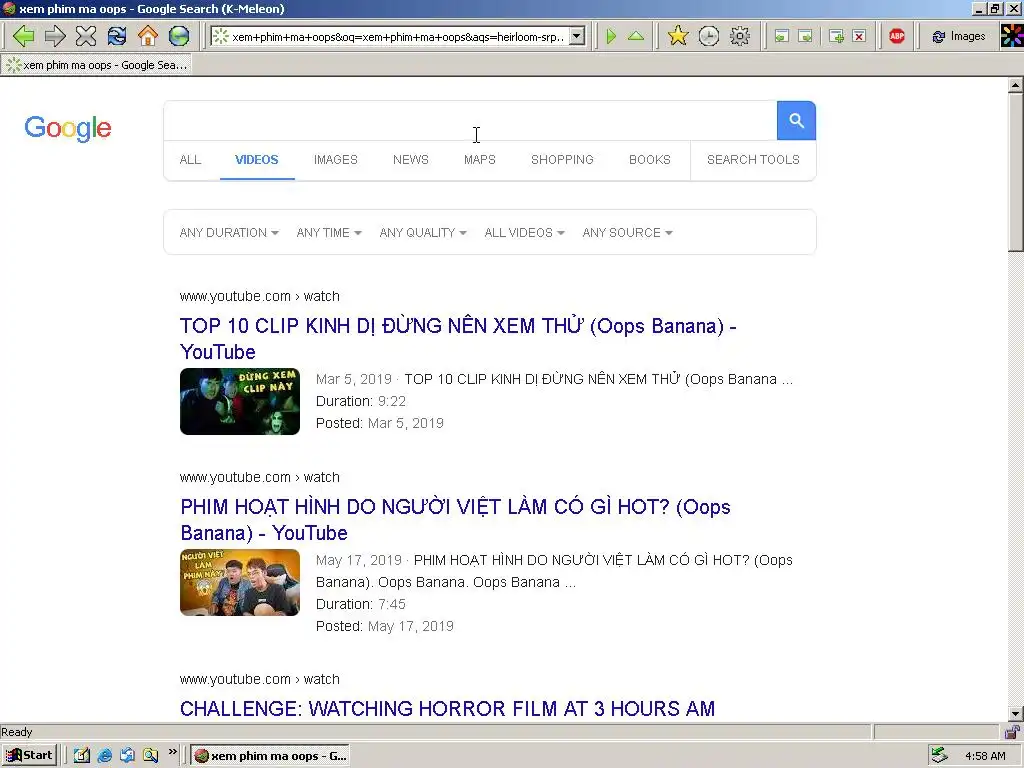Expand the ANY DURATION filter
1024x768 pixels.
[x=229, y=233]
